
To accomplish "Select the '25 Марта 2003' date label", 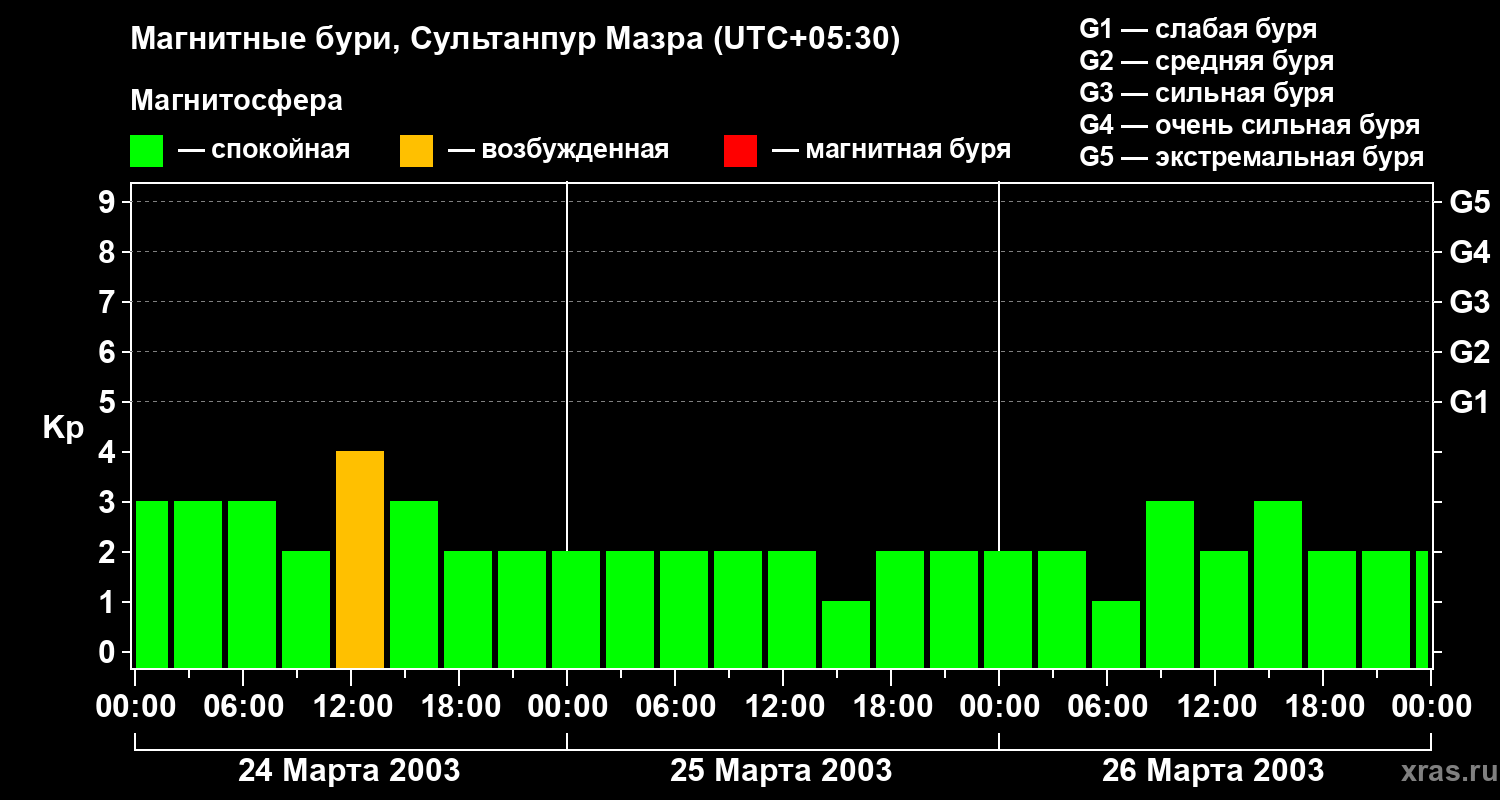I will click(781, 771).
